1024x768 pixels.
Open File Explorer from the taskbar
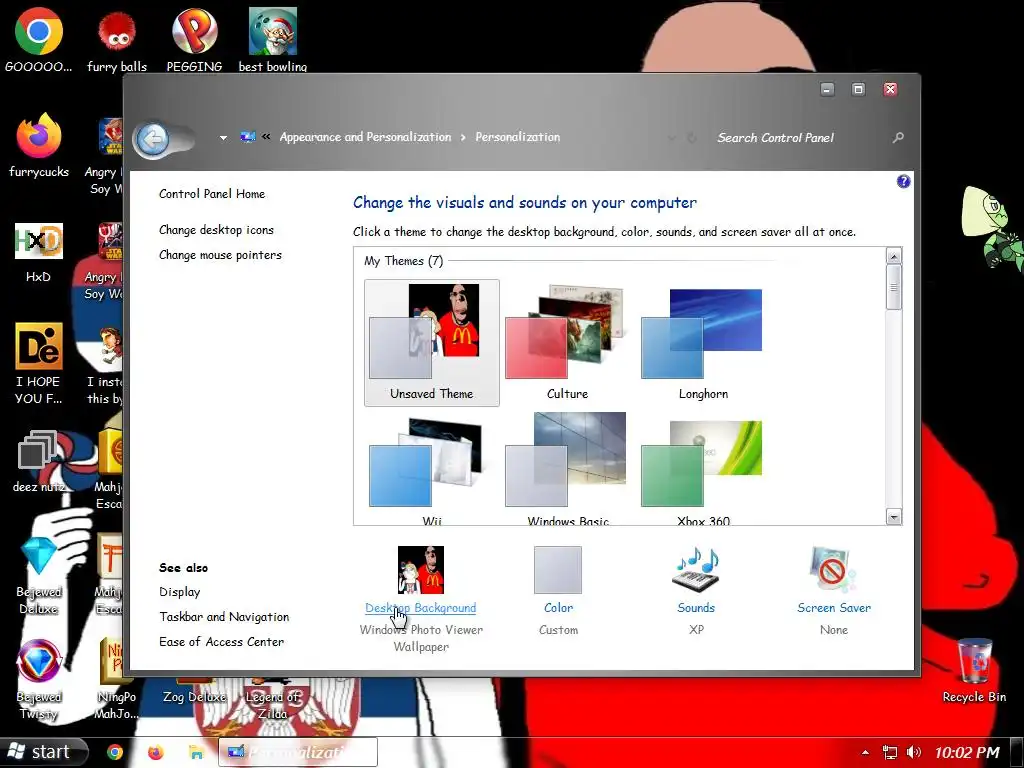pyautogui.click(x=196, y=752)
